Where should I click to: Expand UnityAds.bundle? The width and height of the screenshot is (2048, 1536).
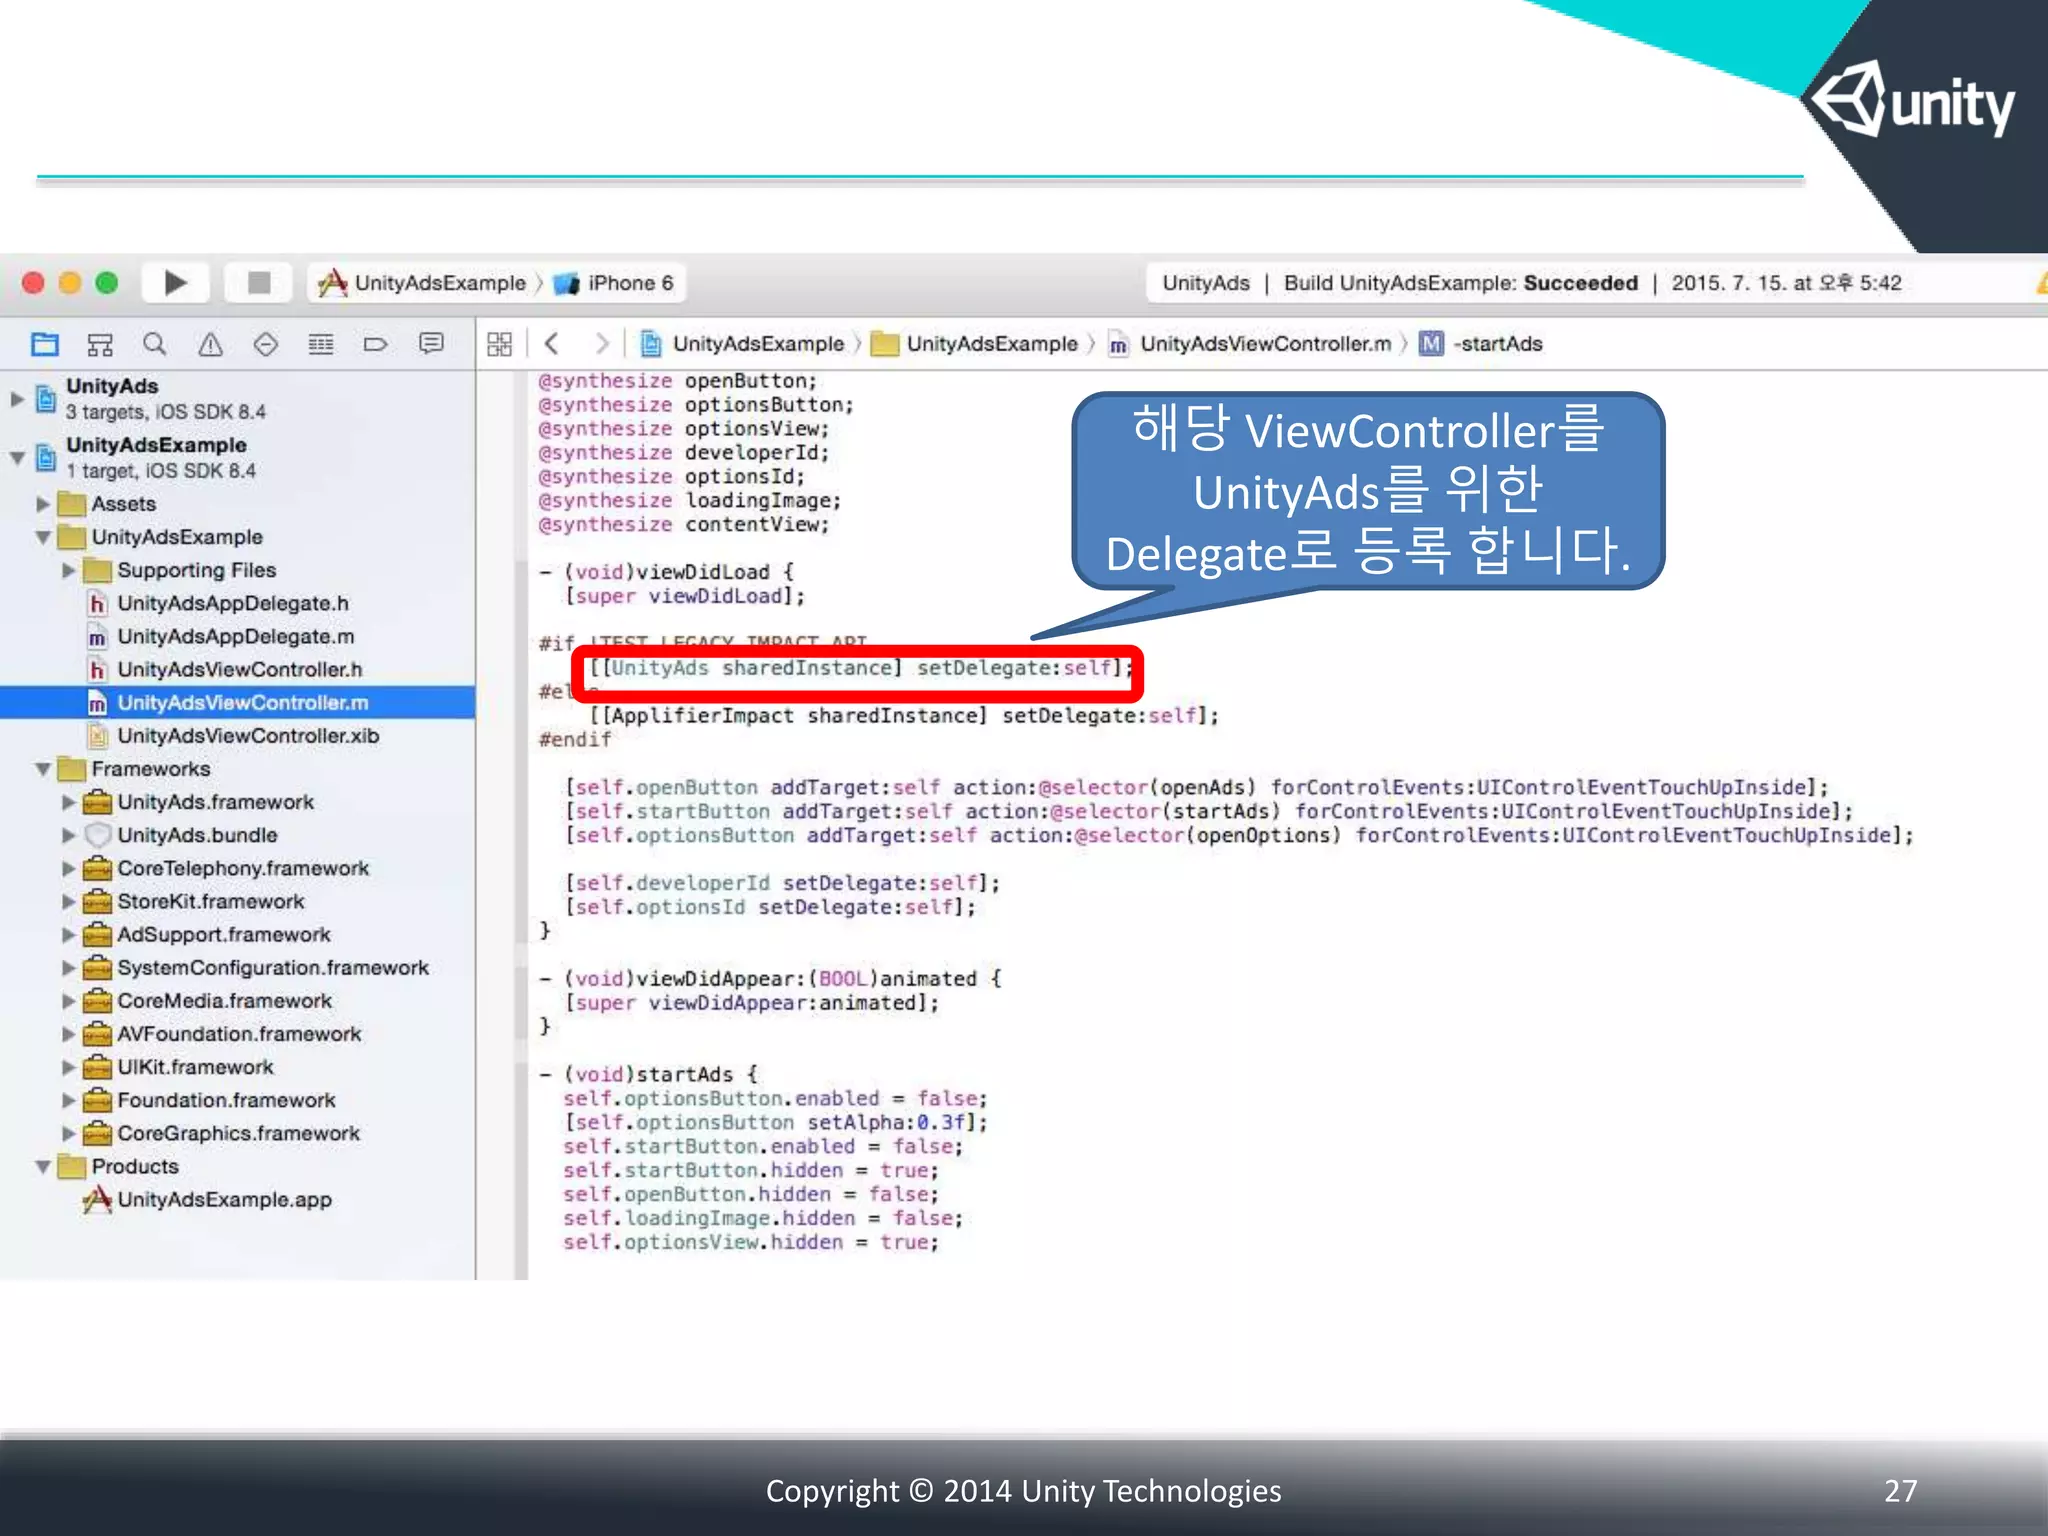(x=69, y=835)
